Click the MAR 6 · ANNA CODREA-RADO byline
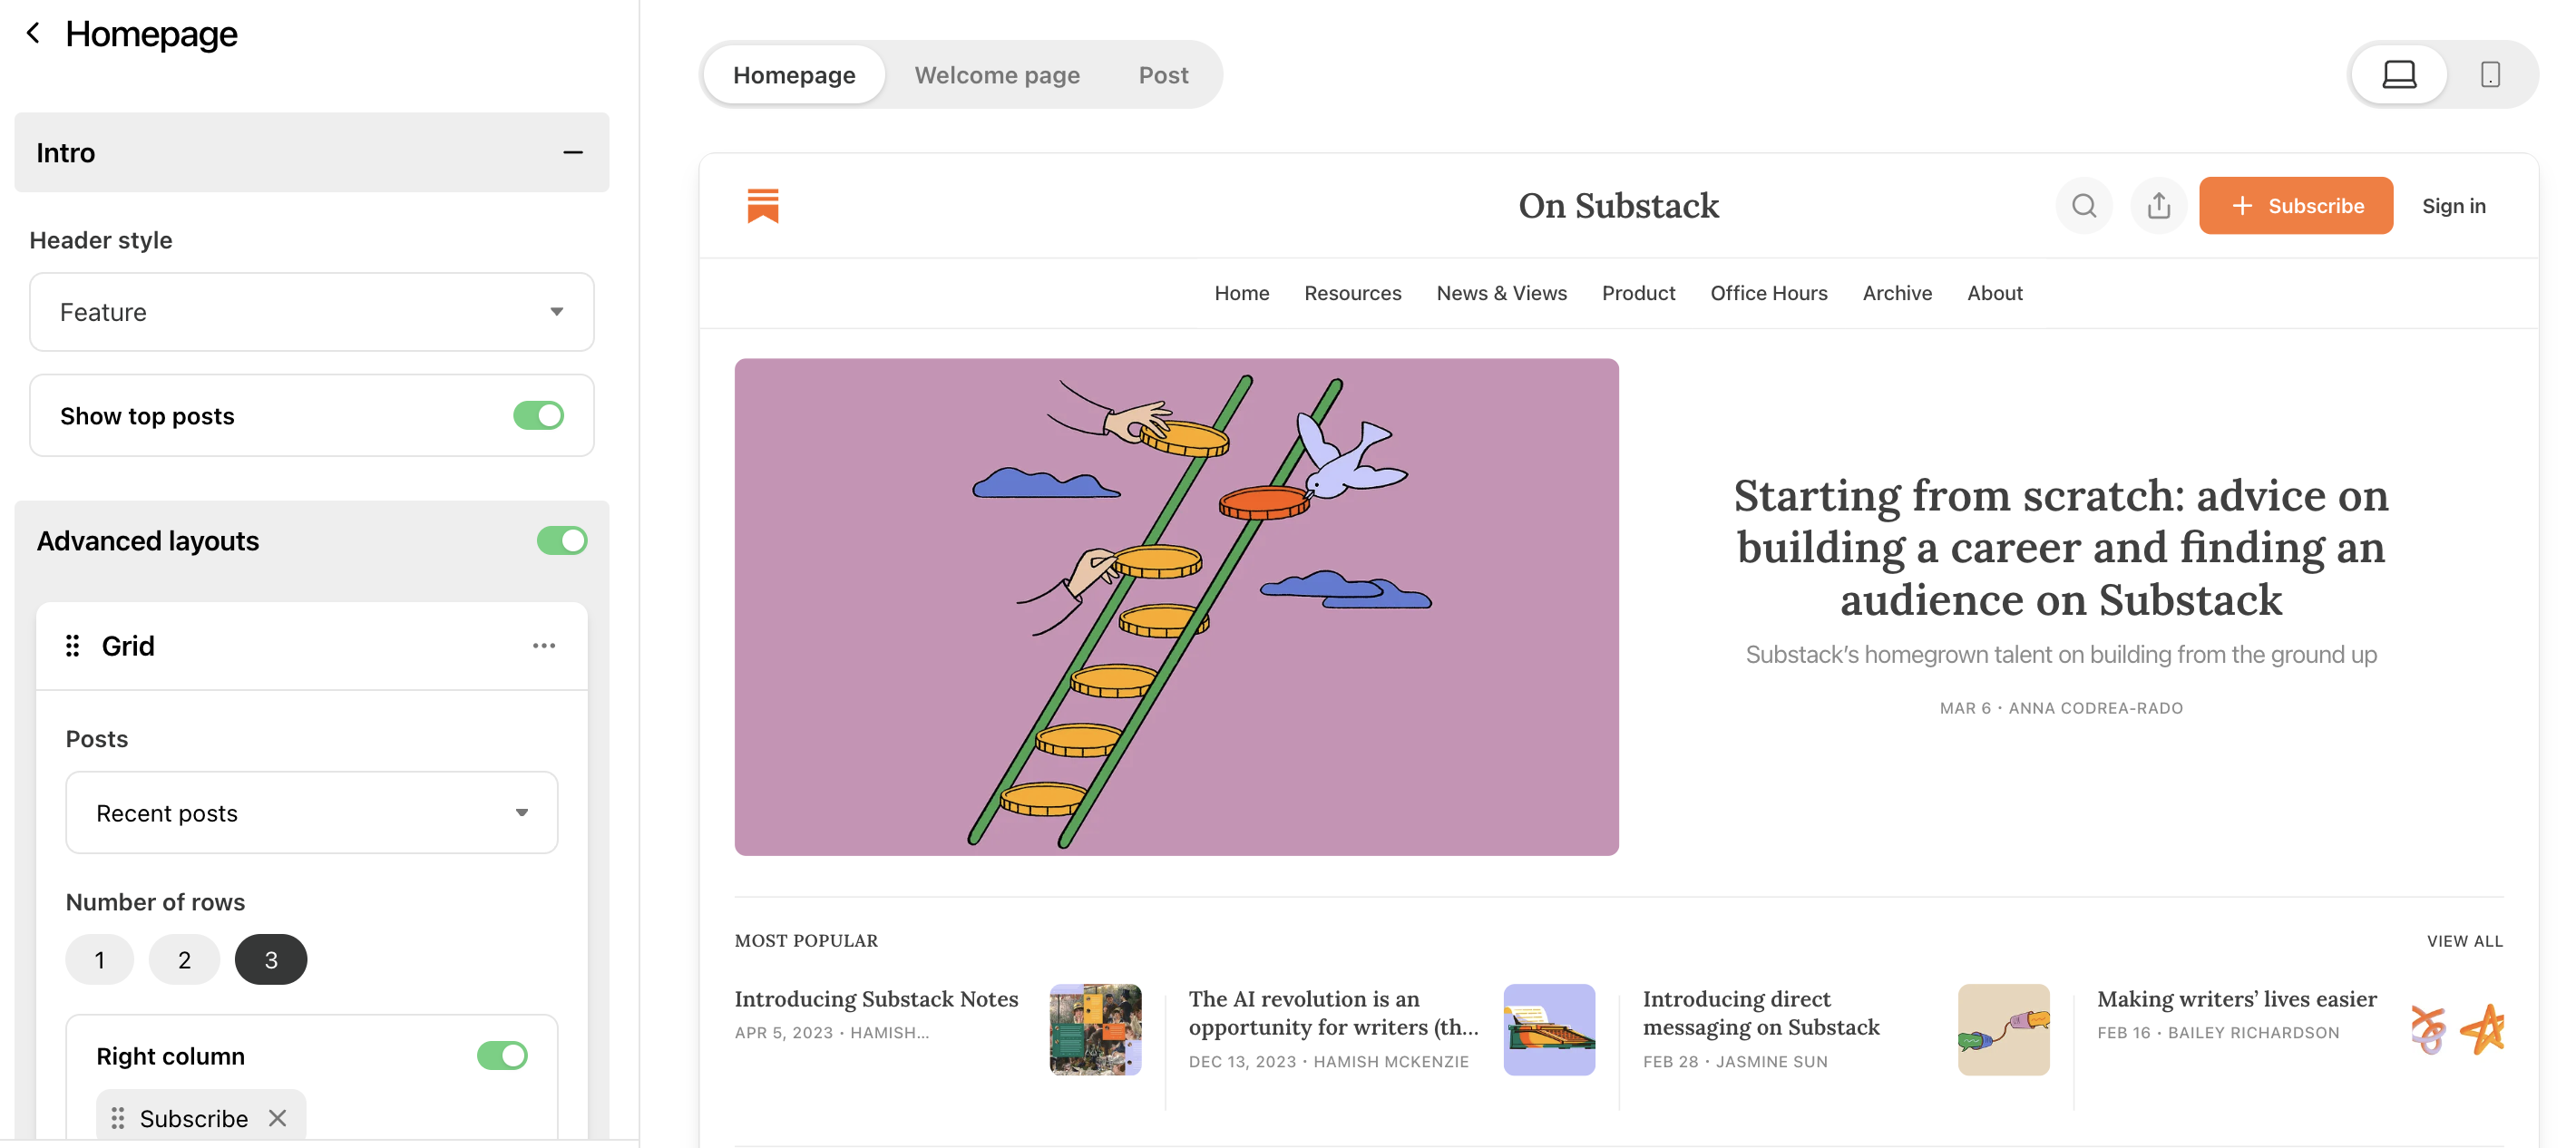The width and height of the screenshot is (2576, 1148). [2060, 708]
